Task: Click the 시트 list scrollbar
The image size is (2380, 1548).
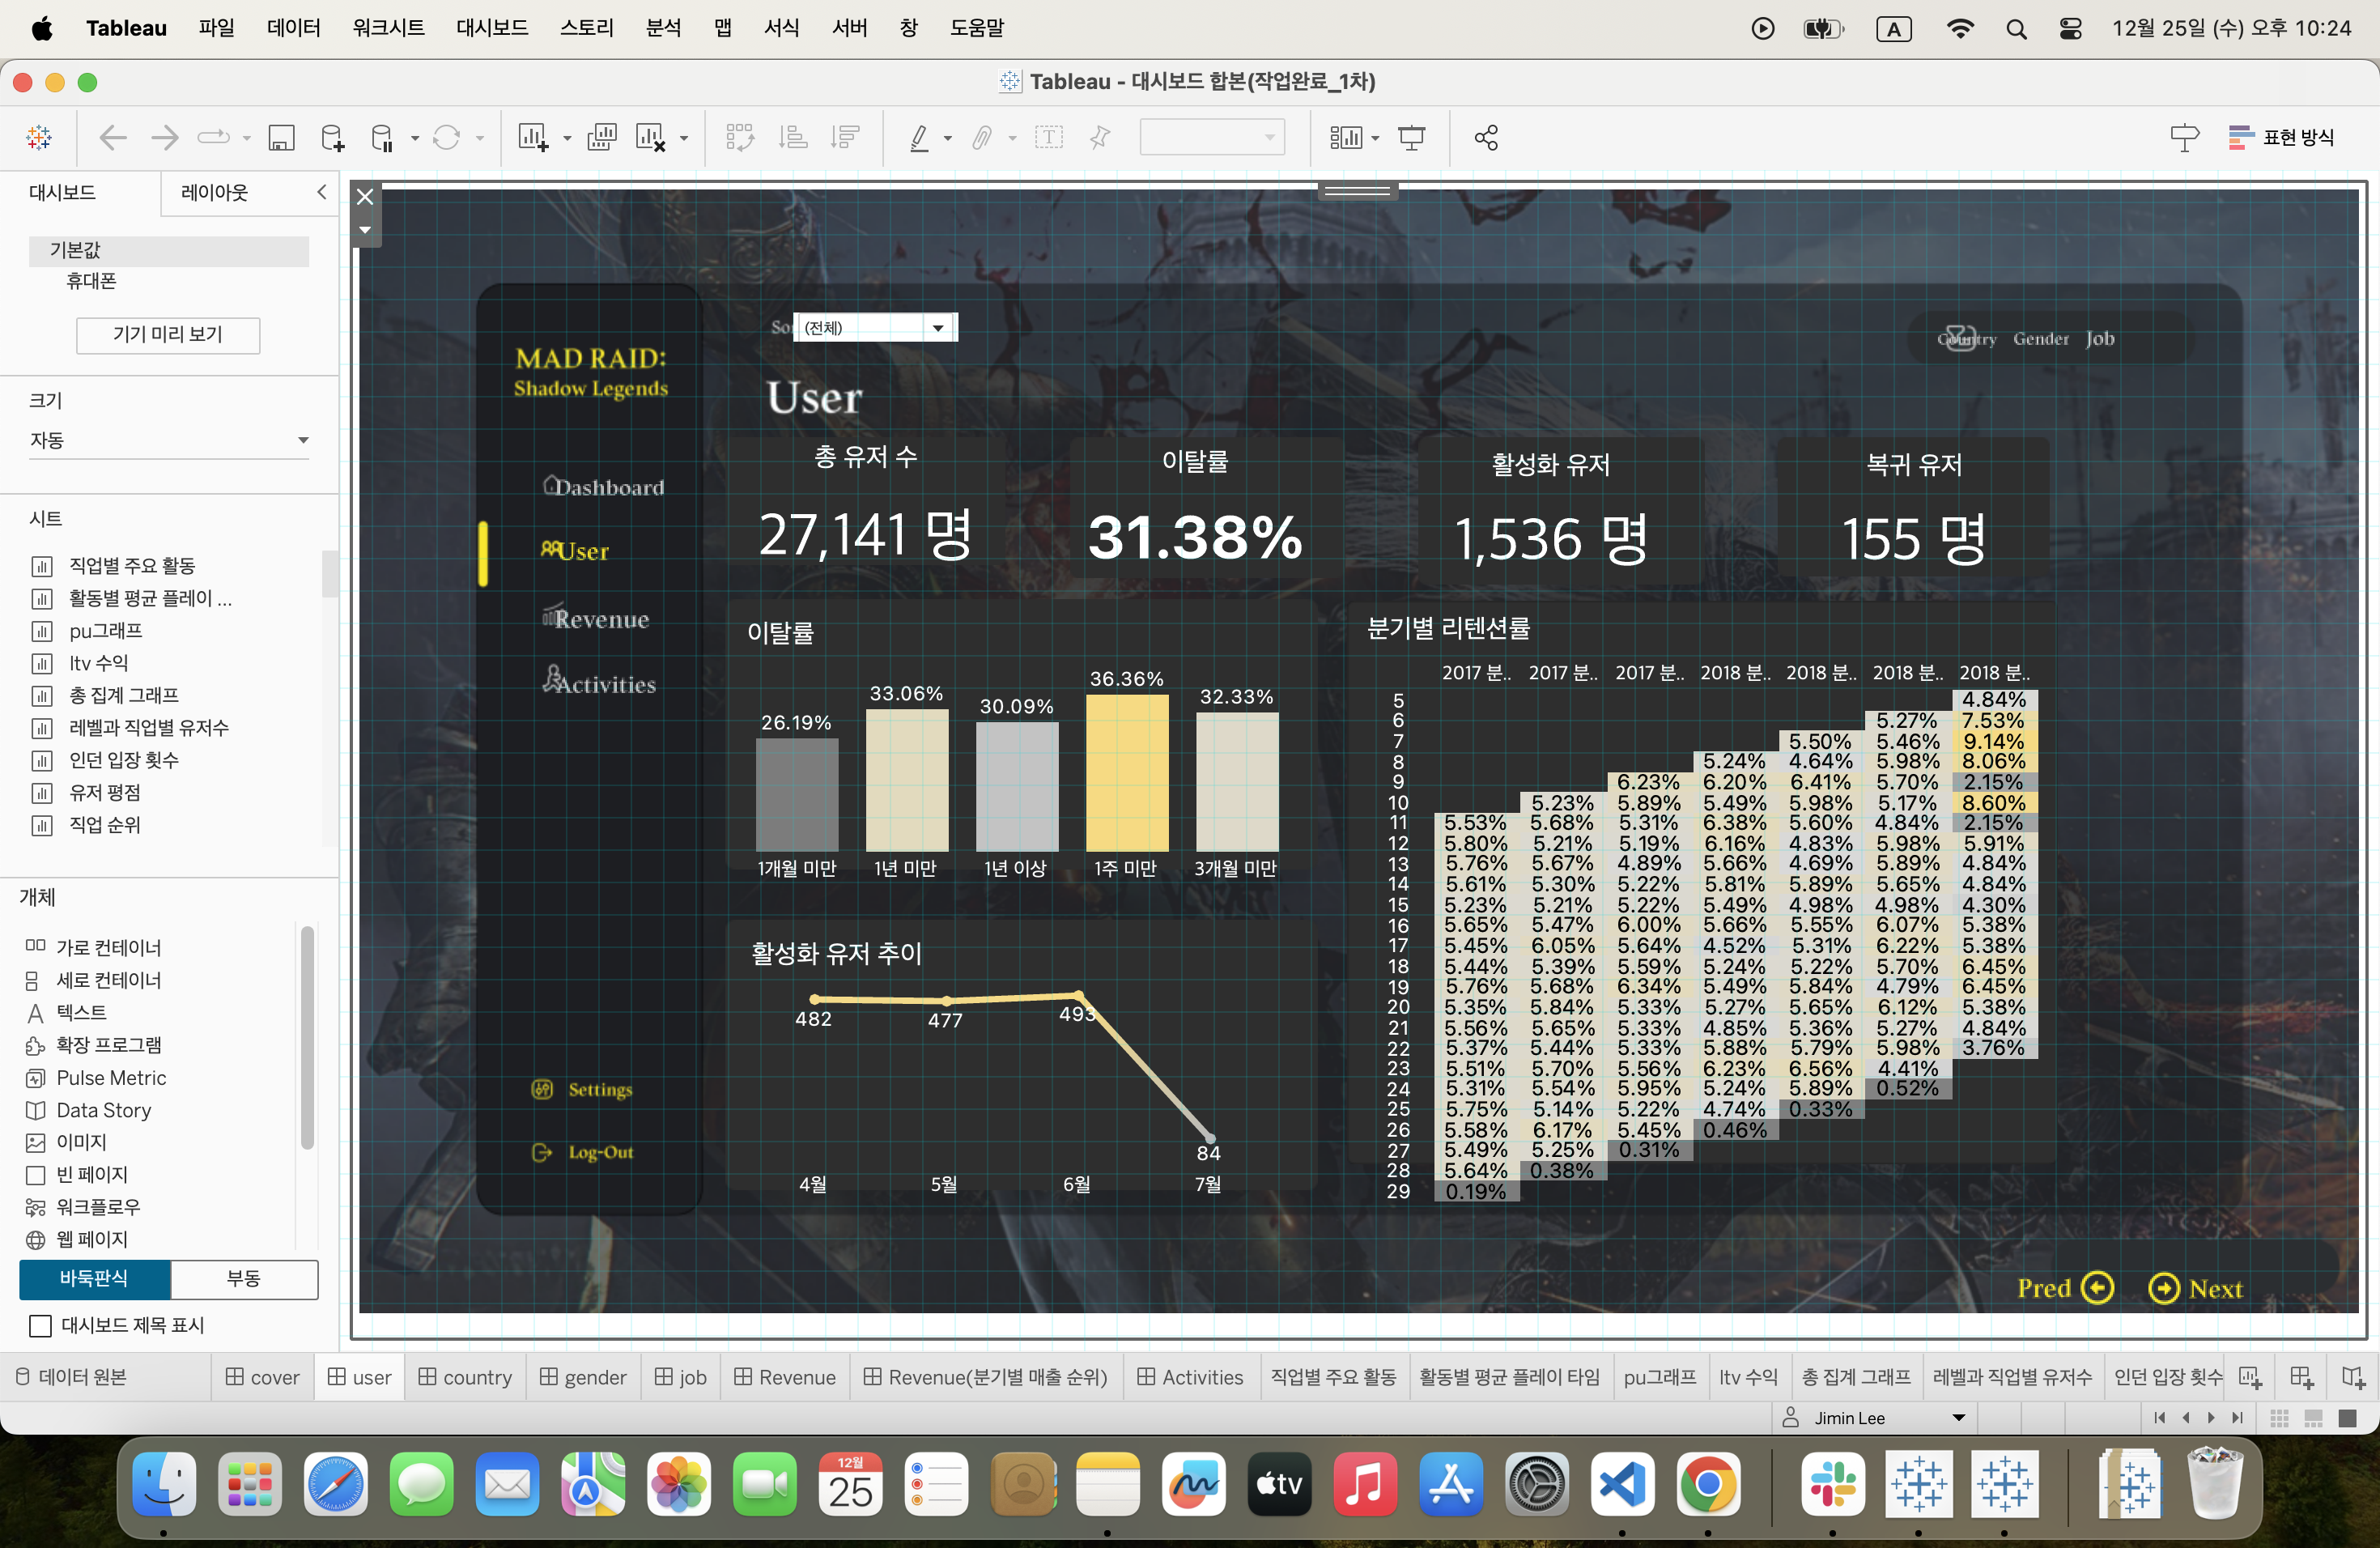Action: 329,574
